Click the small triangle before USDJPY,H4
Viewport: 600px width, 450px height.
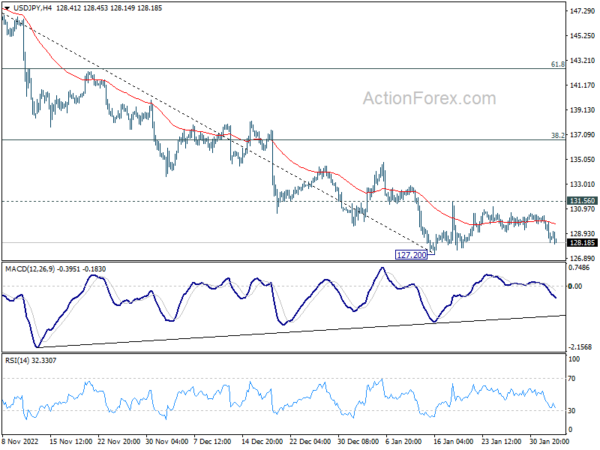[x=7, y=8]
